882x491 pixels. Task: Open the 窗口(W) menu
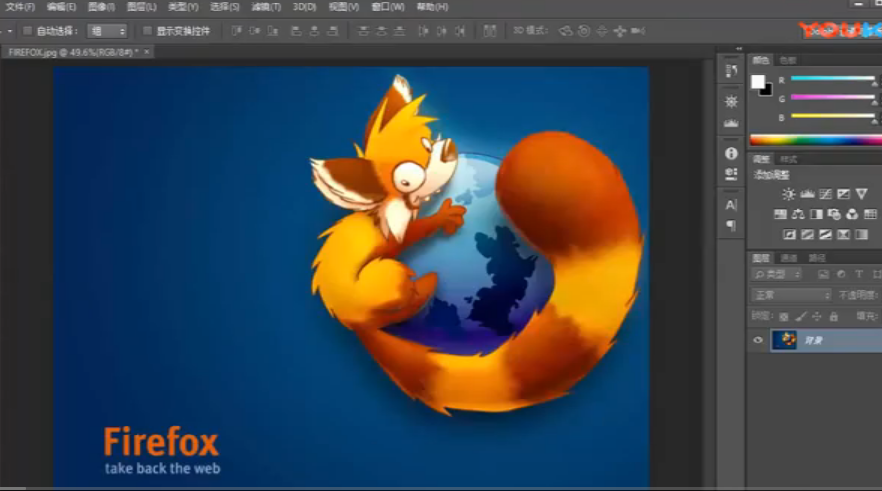click(388, 7)
